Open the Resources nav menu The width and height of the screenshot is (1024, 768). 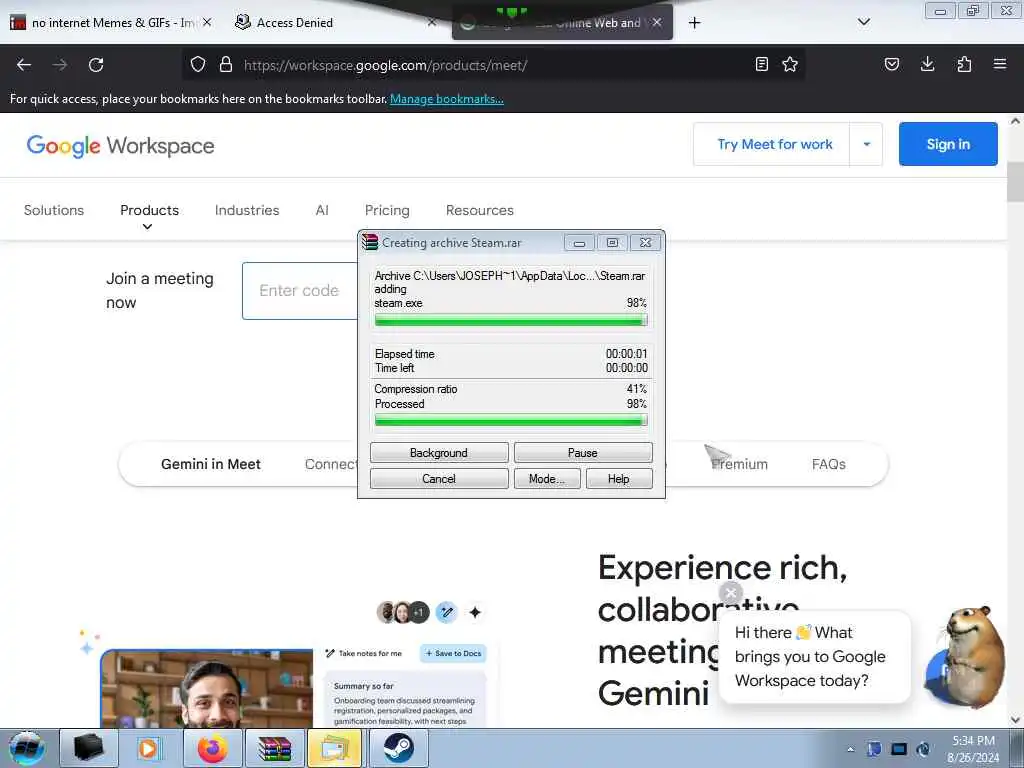point(480,210)
